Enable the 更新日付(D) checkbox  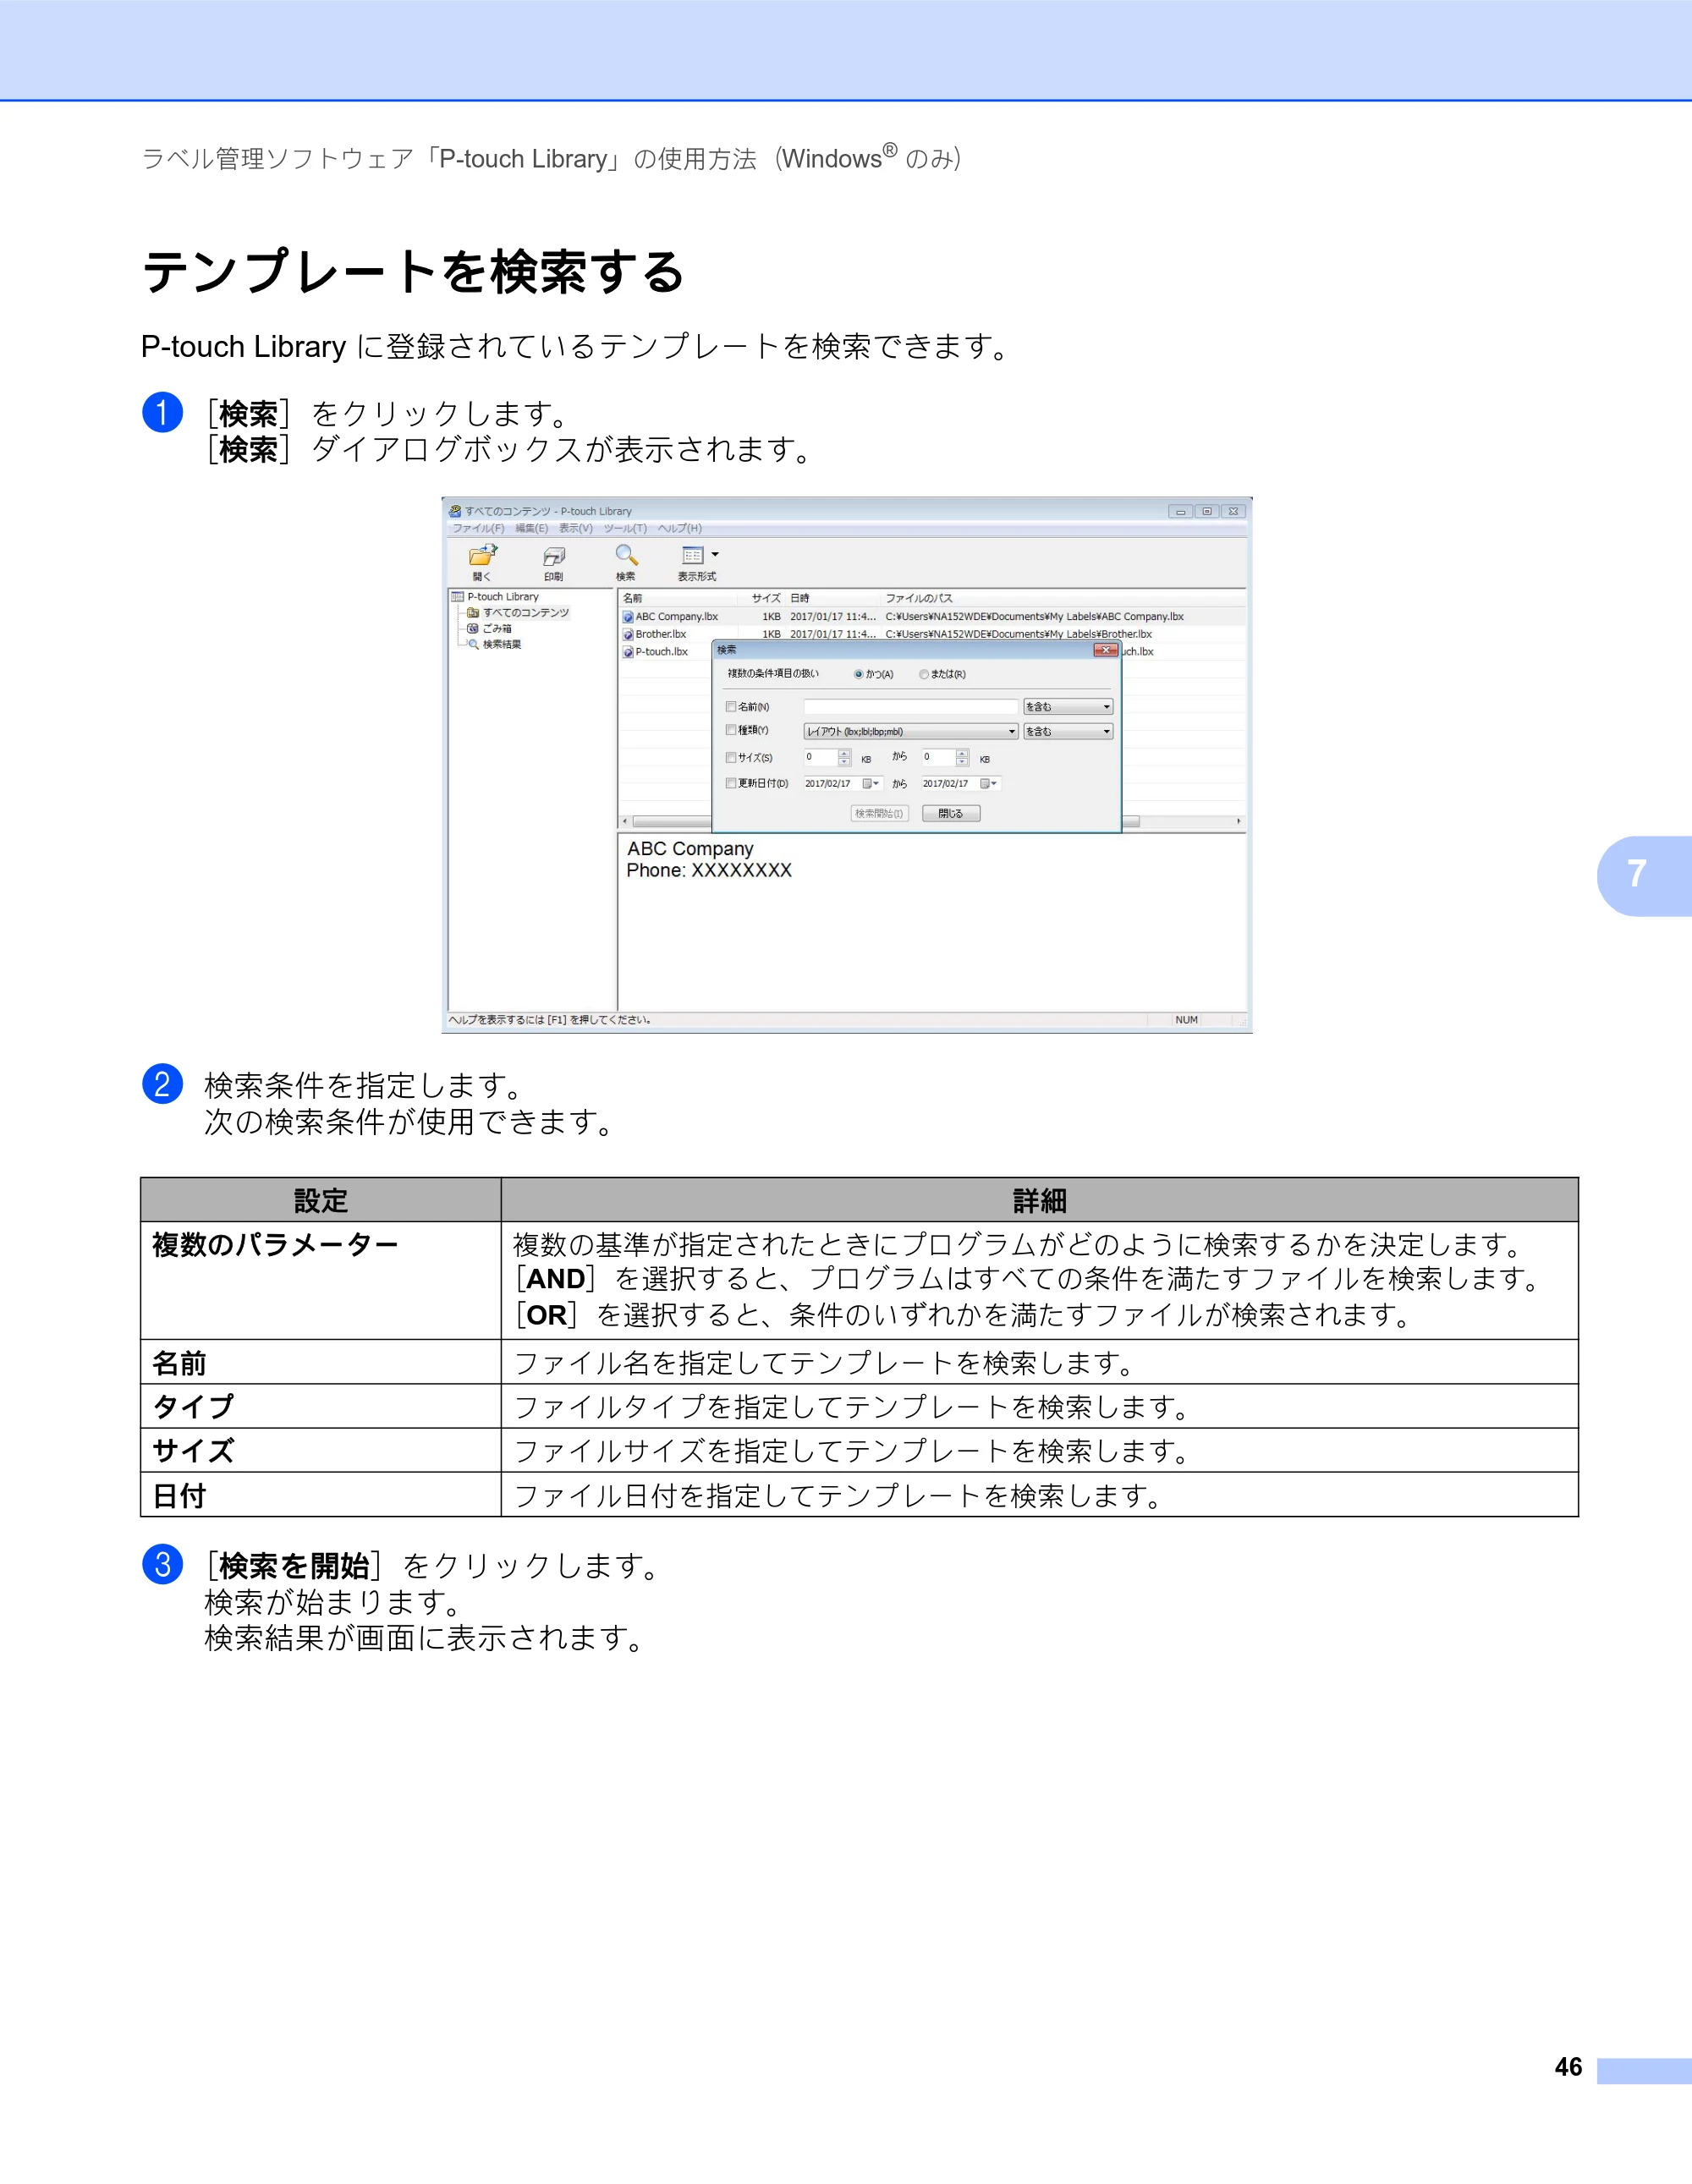tap(731, 783)
